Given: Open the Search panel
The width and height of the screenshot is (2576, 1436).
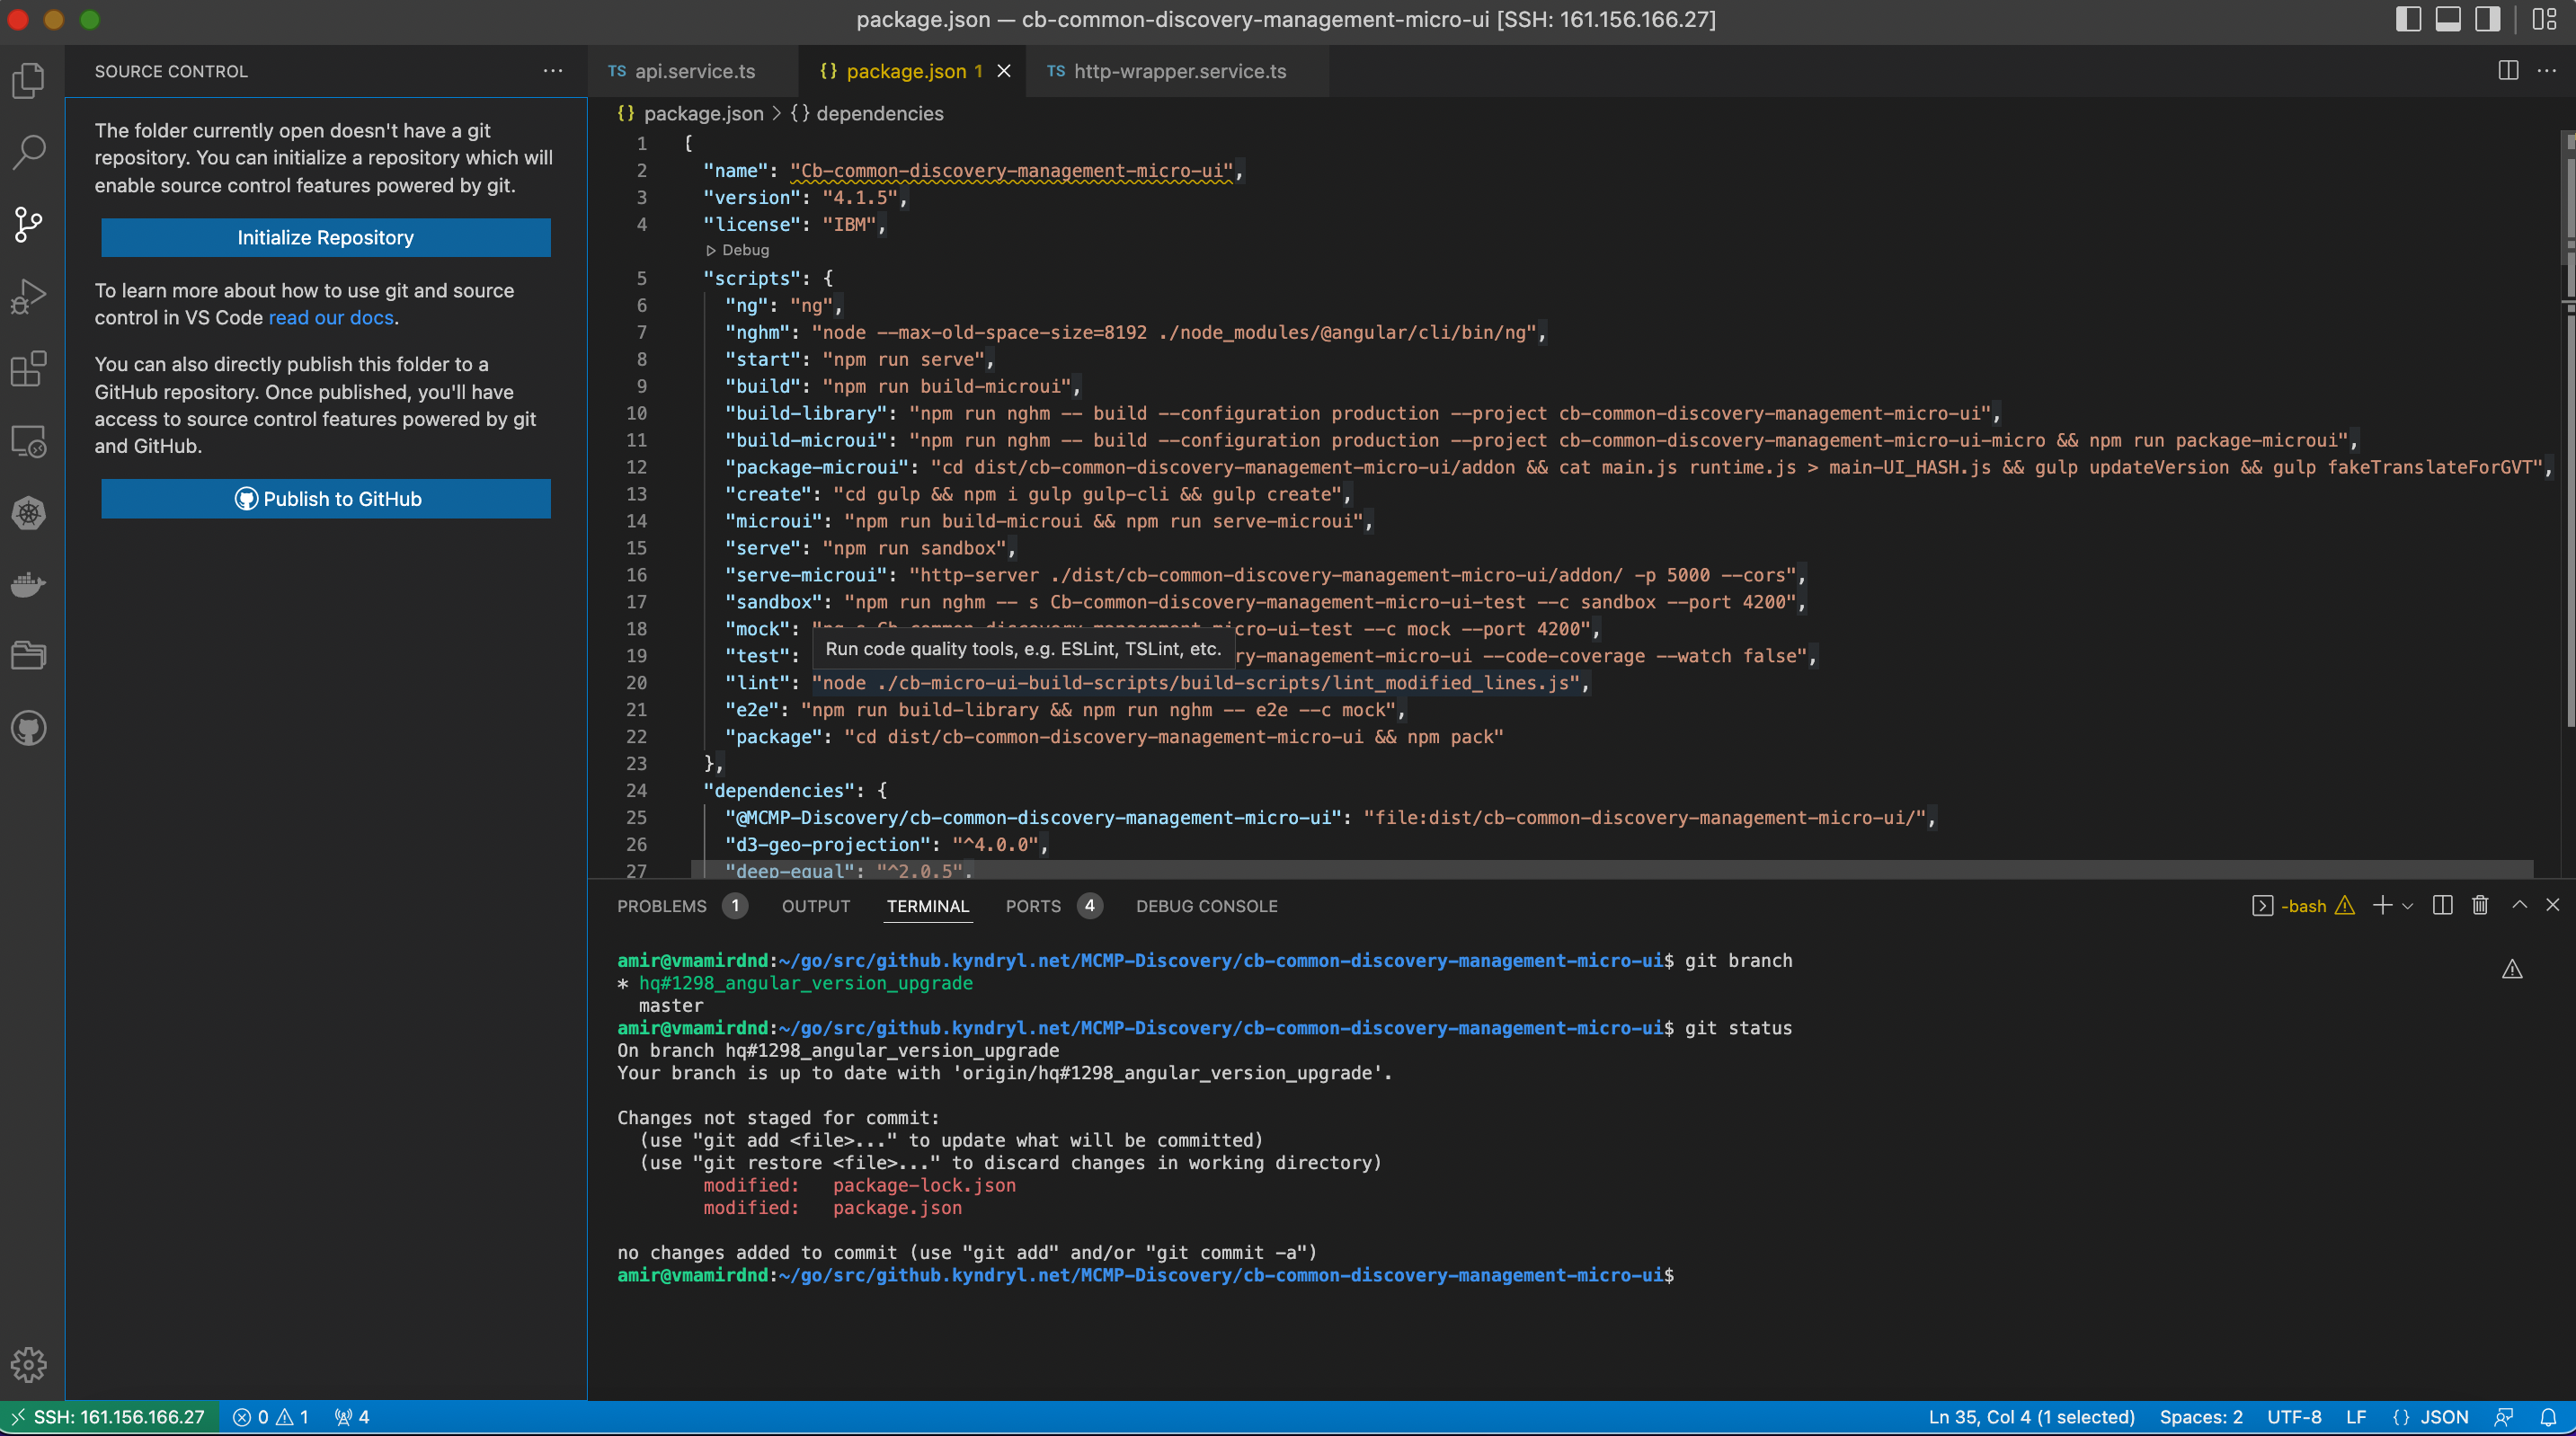Looking at the screenshot, I should [x=28, y=152].
